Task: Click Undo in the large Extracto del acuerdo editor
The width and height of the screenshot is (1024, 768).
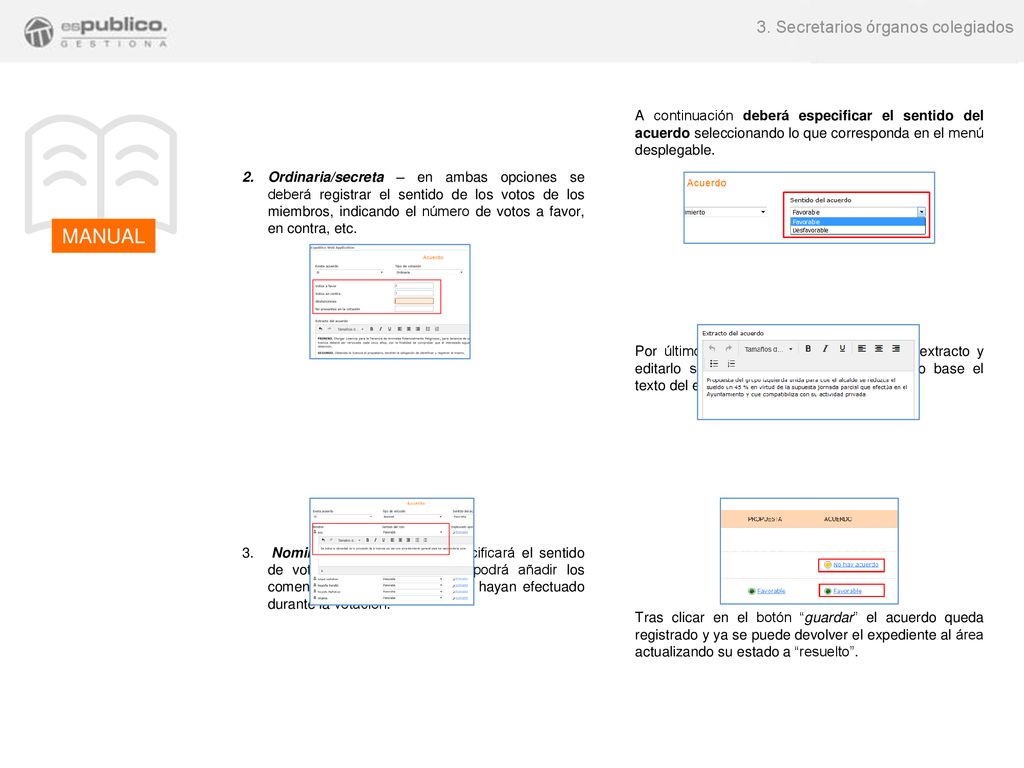Action: pyautogui.click(x=712, y=349)
